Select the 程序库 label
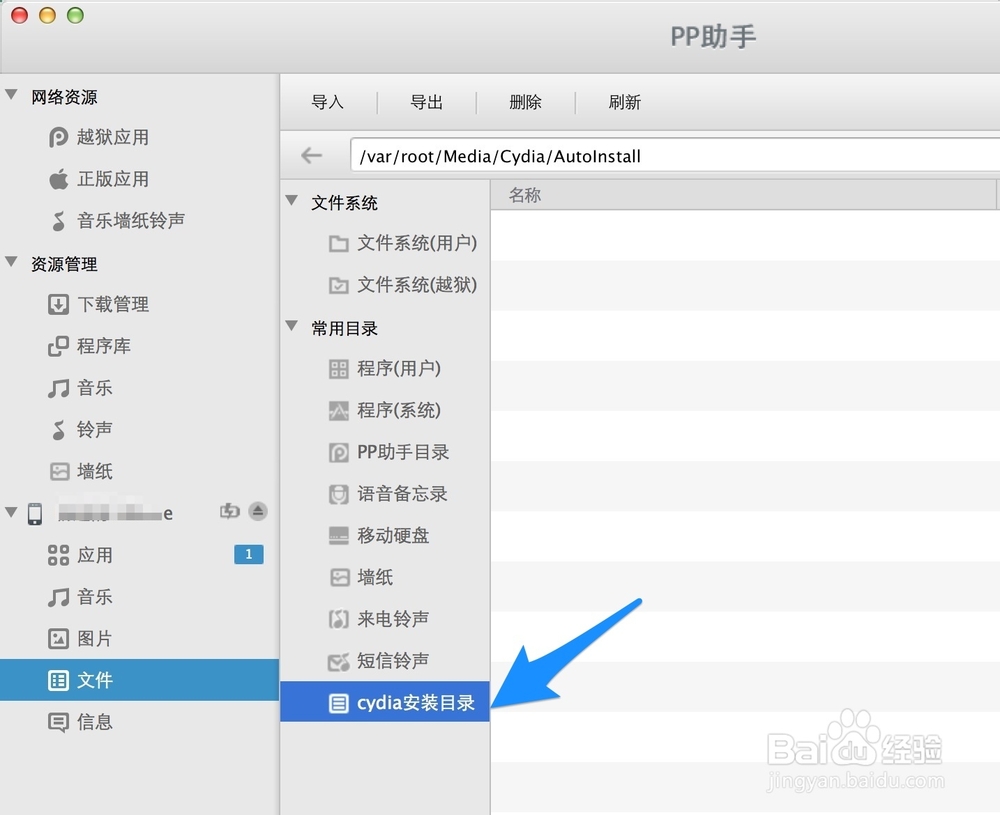1000x815 pixels. [104, 346]
